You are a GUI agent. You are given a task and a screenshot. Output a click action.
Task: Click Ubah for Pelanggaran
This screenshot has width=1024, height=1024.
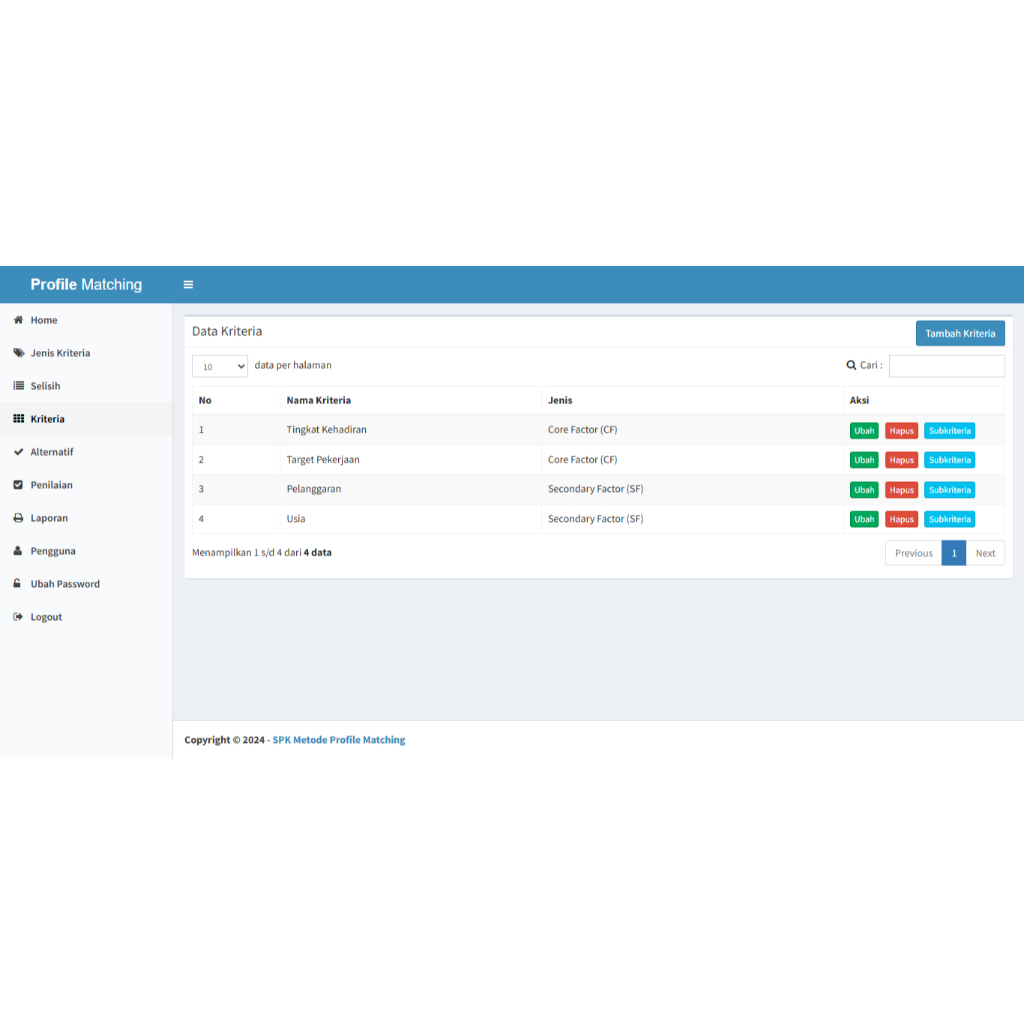(x=864, y=490)
